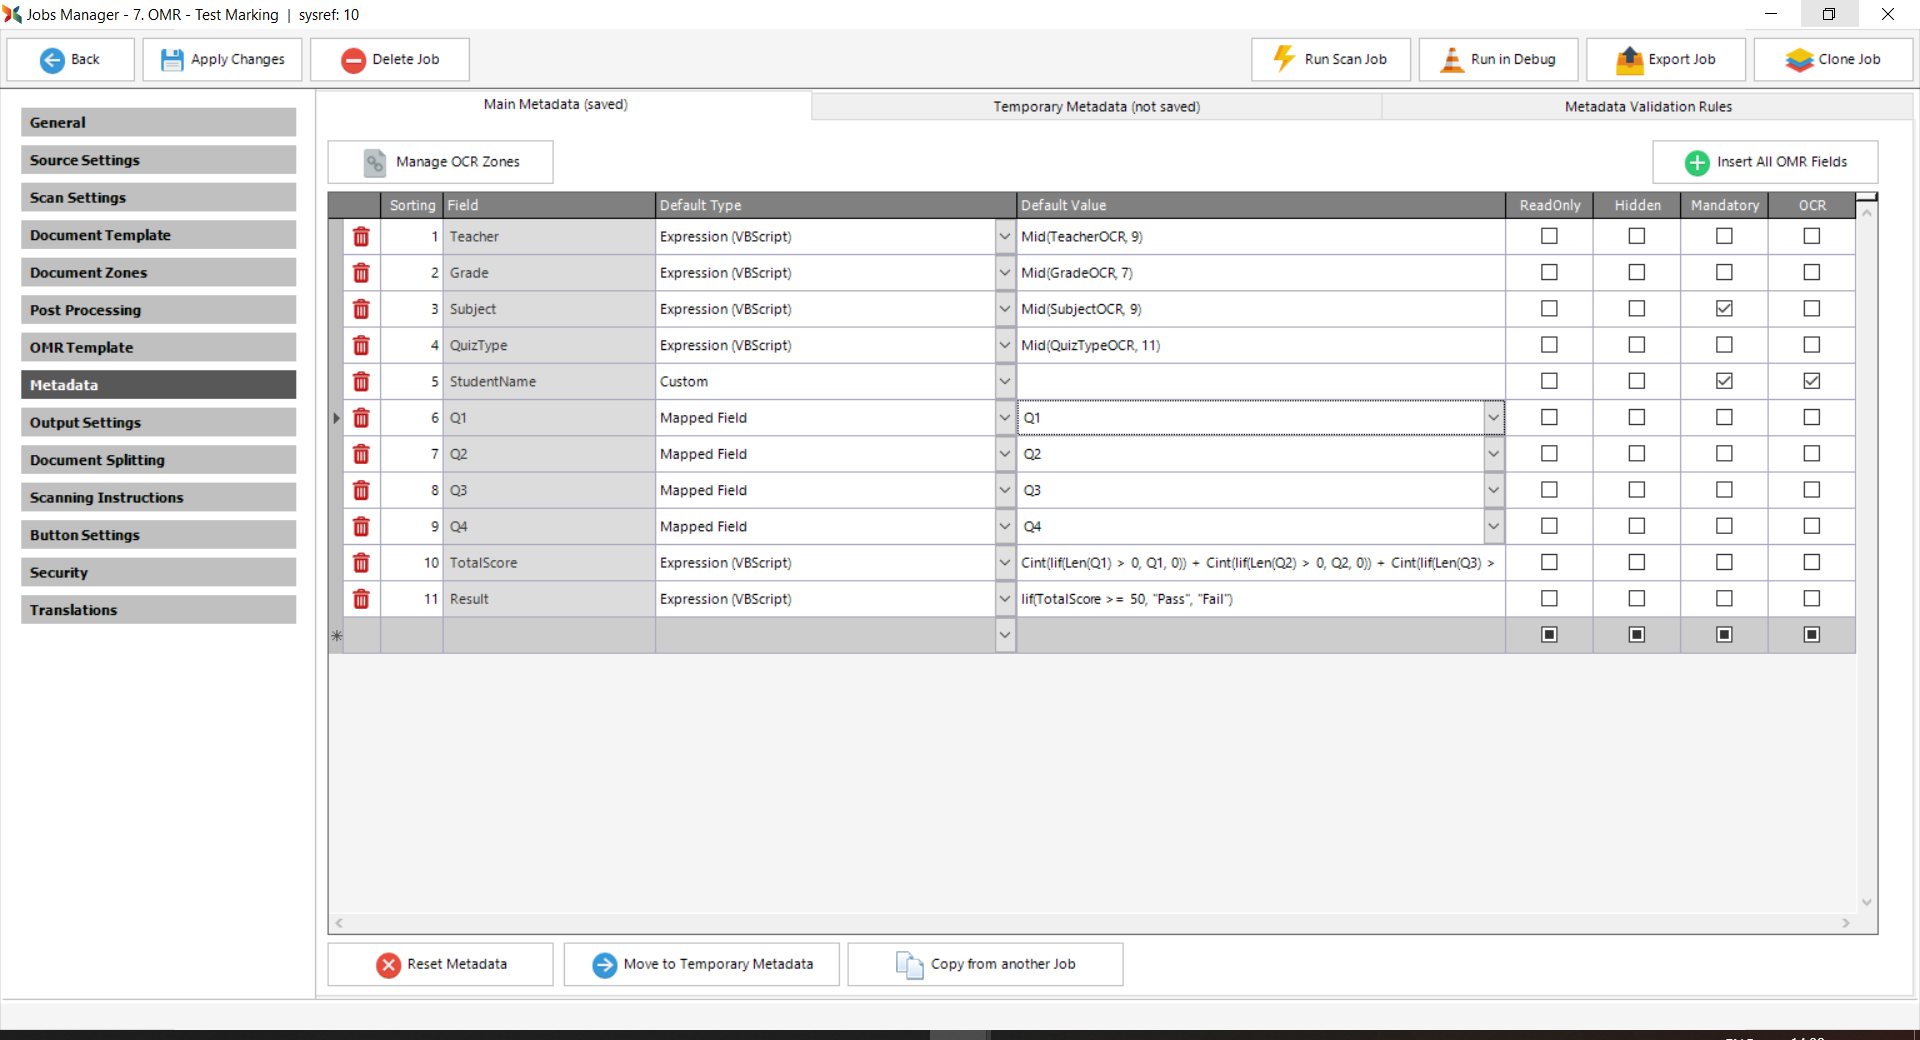
Task: Click the grid's horizontal scrollbar track
Action: 1092,923
